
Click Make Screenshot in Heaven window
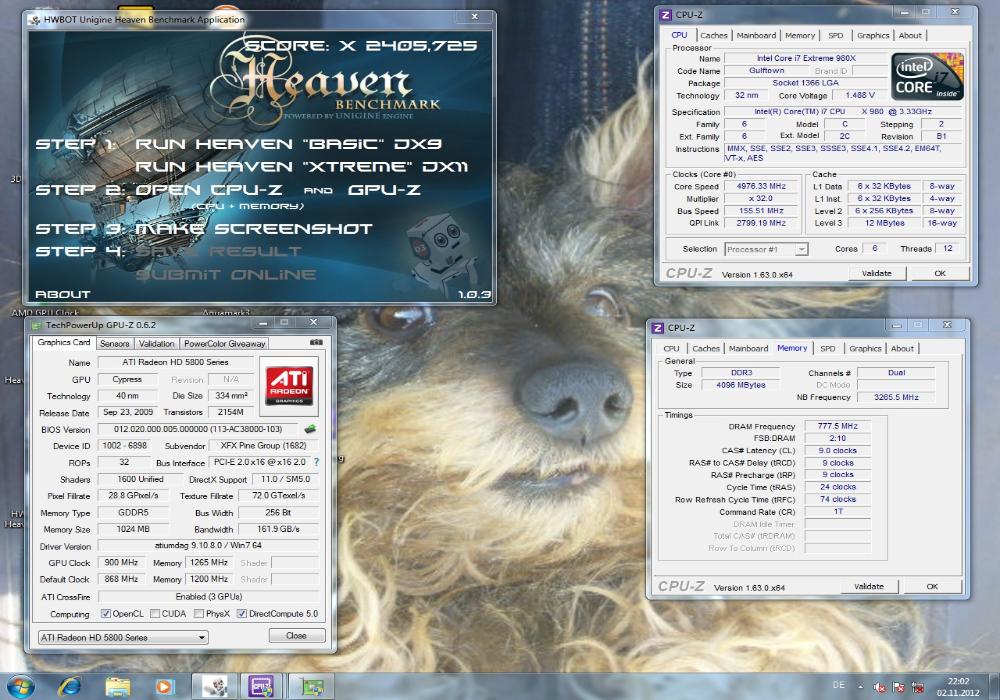[x=254, y=229]
